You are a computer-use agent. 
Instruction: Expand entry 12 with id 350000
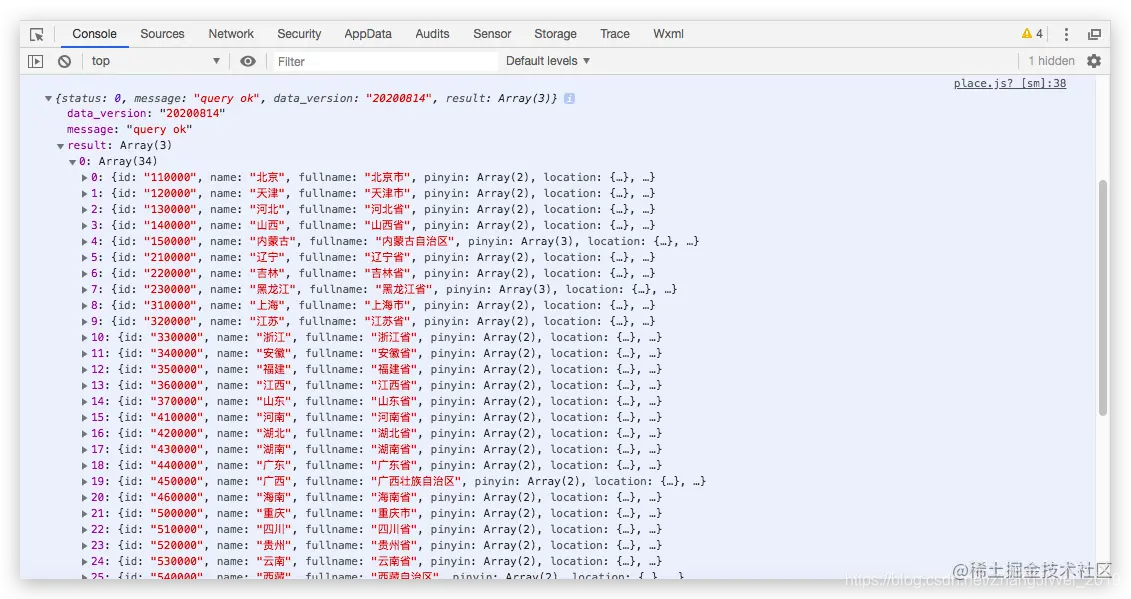point(84,370)
